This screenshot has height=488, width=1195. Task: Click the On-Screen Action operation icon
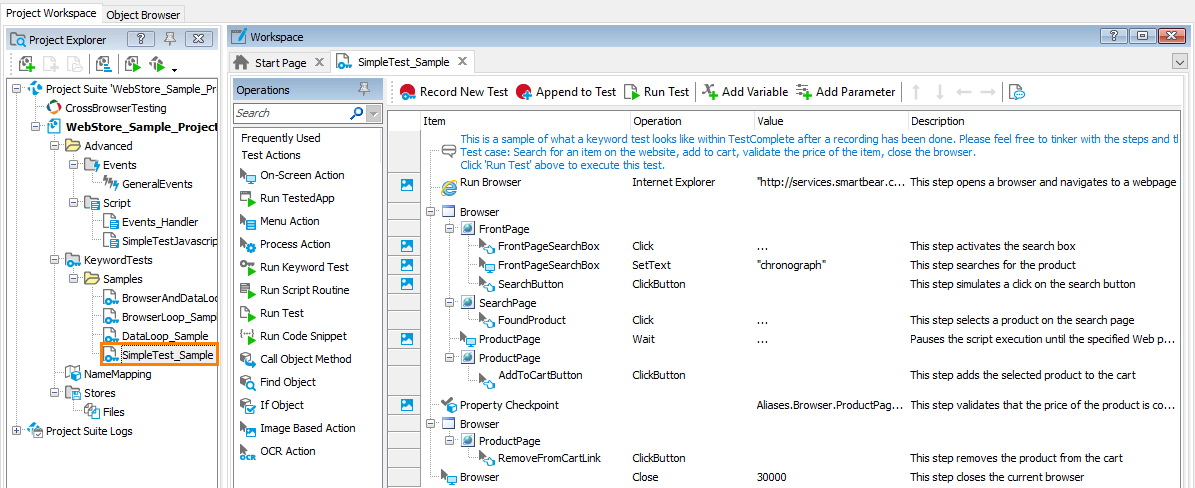click(248, 175)
